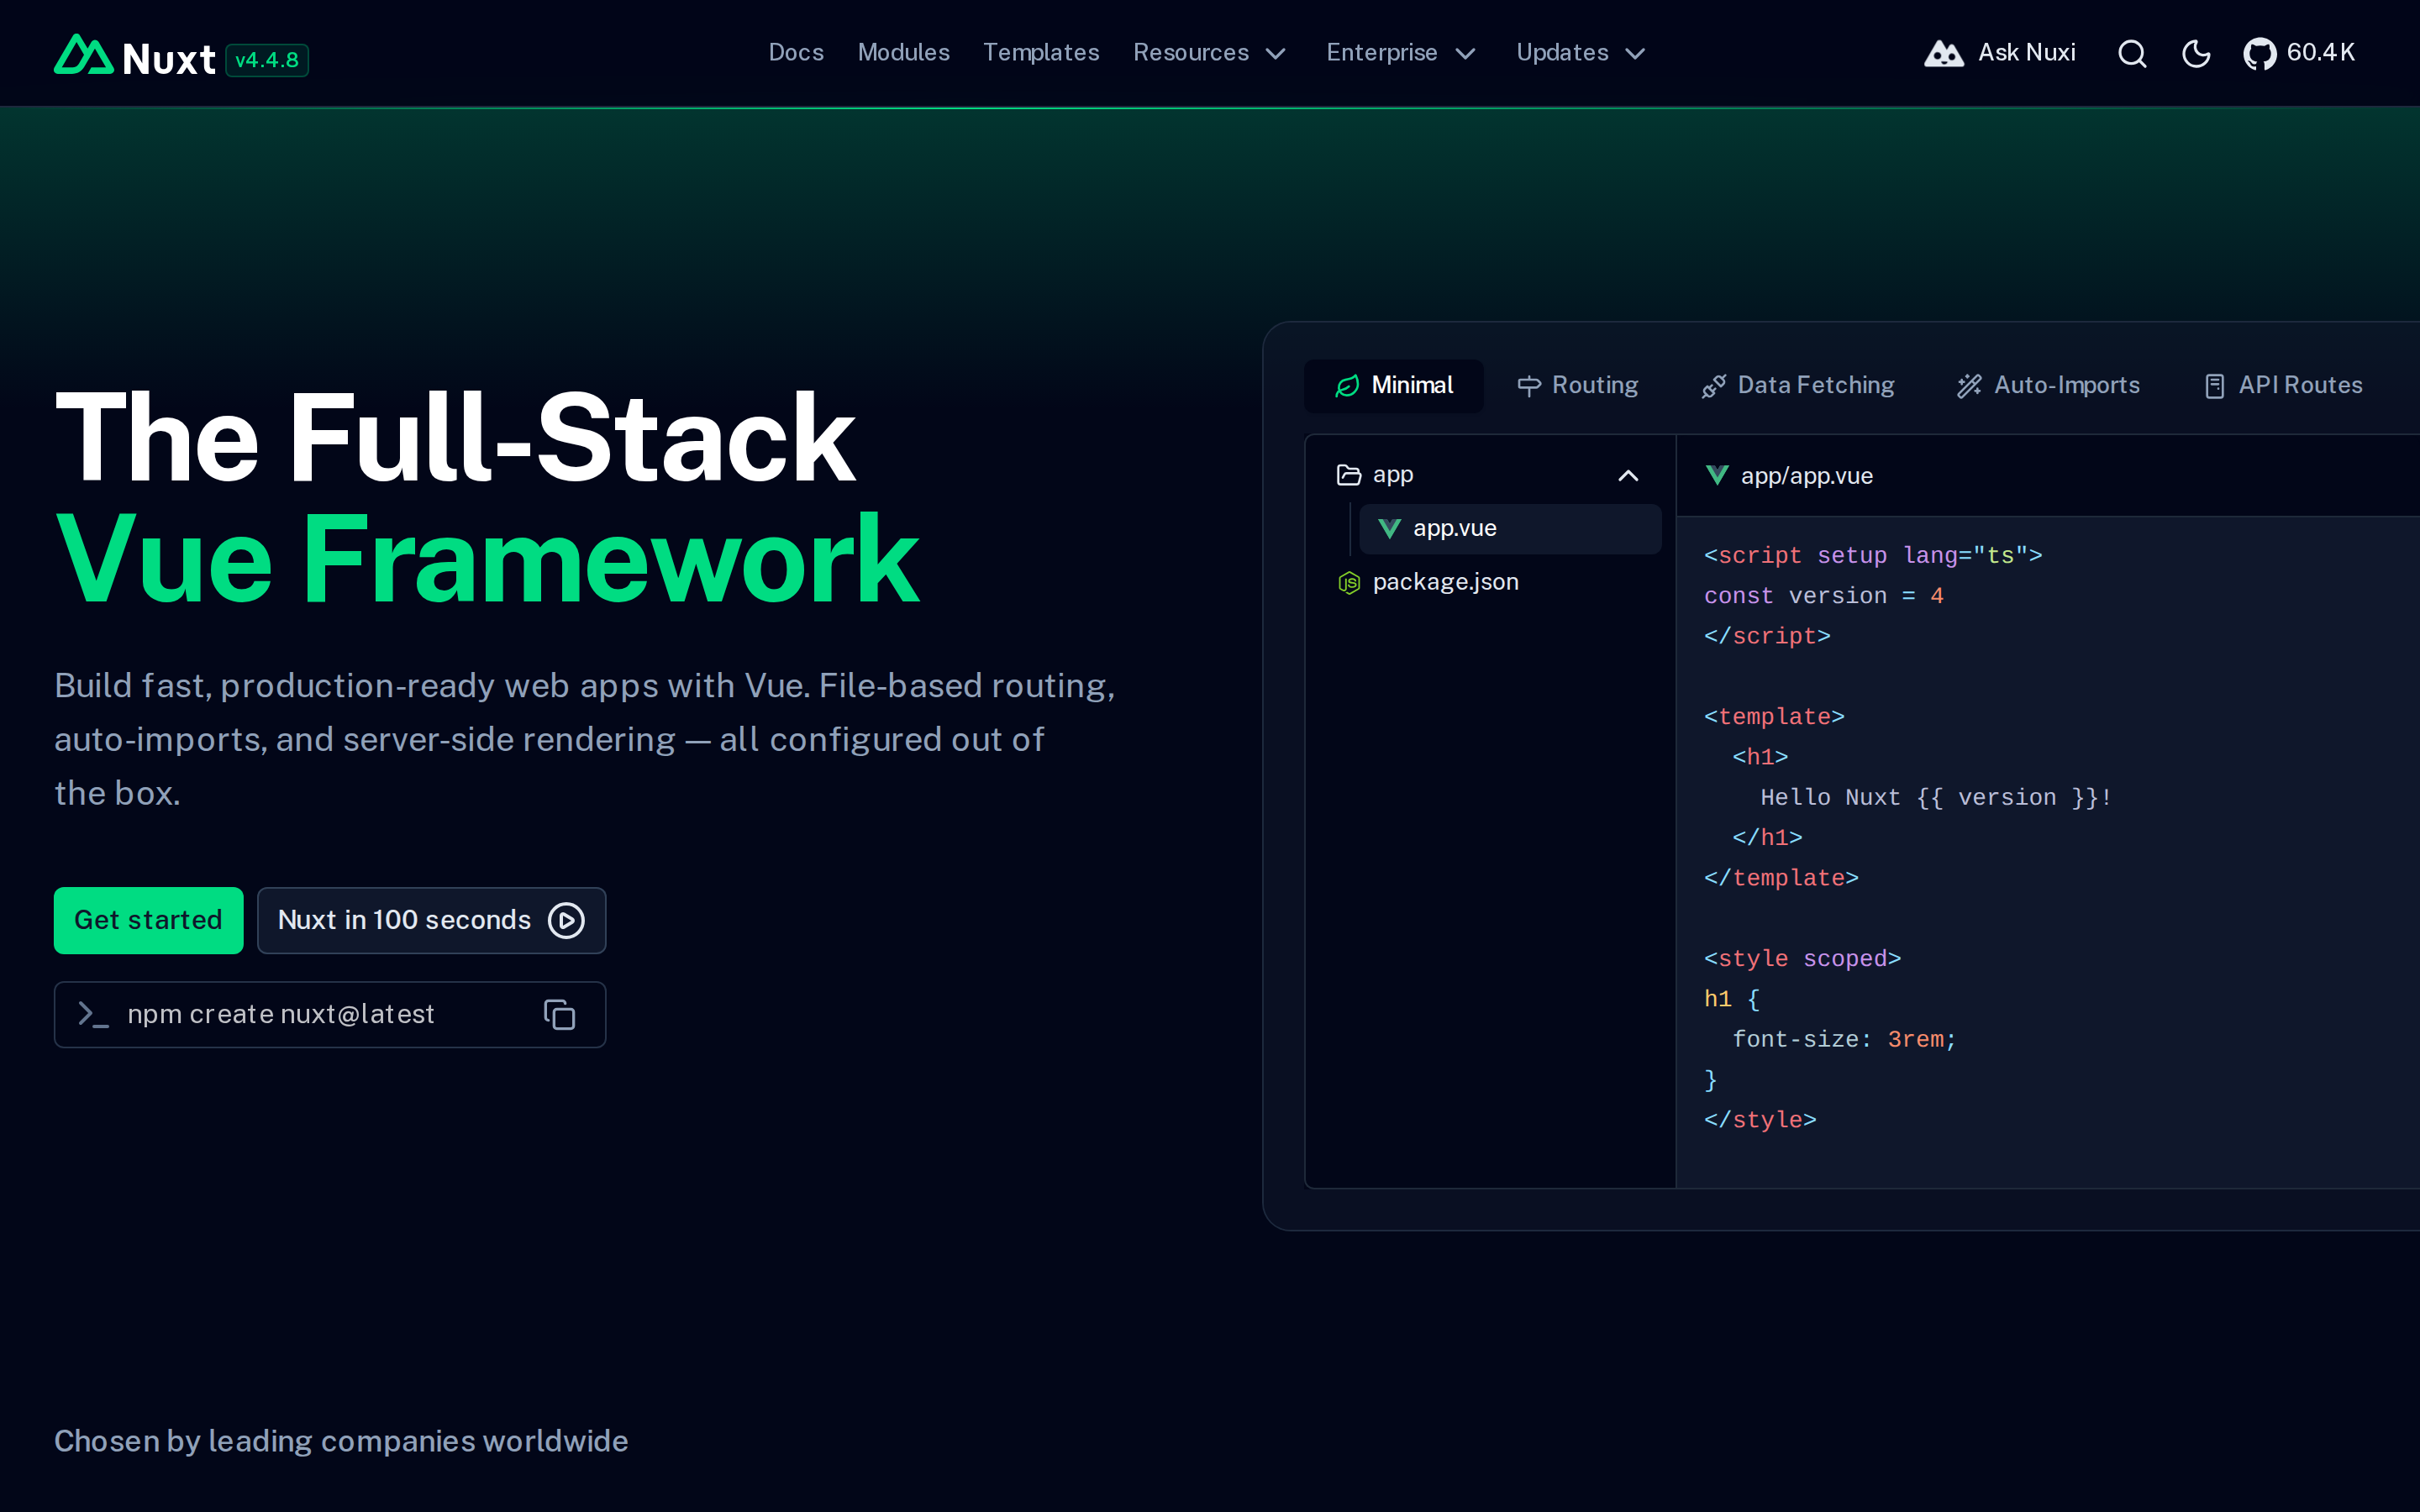Watch Nuxt in 100 seconds

click(x=431, y=920)
